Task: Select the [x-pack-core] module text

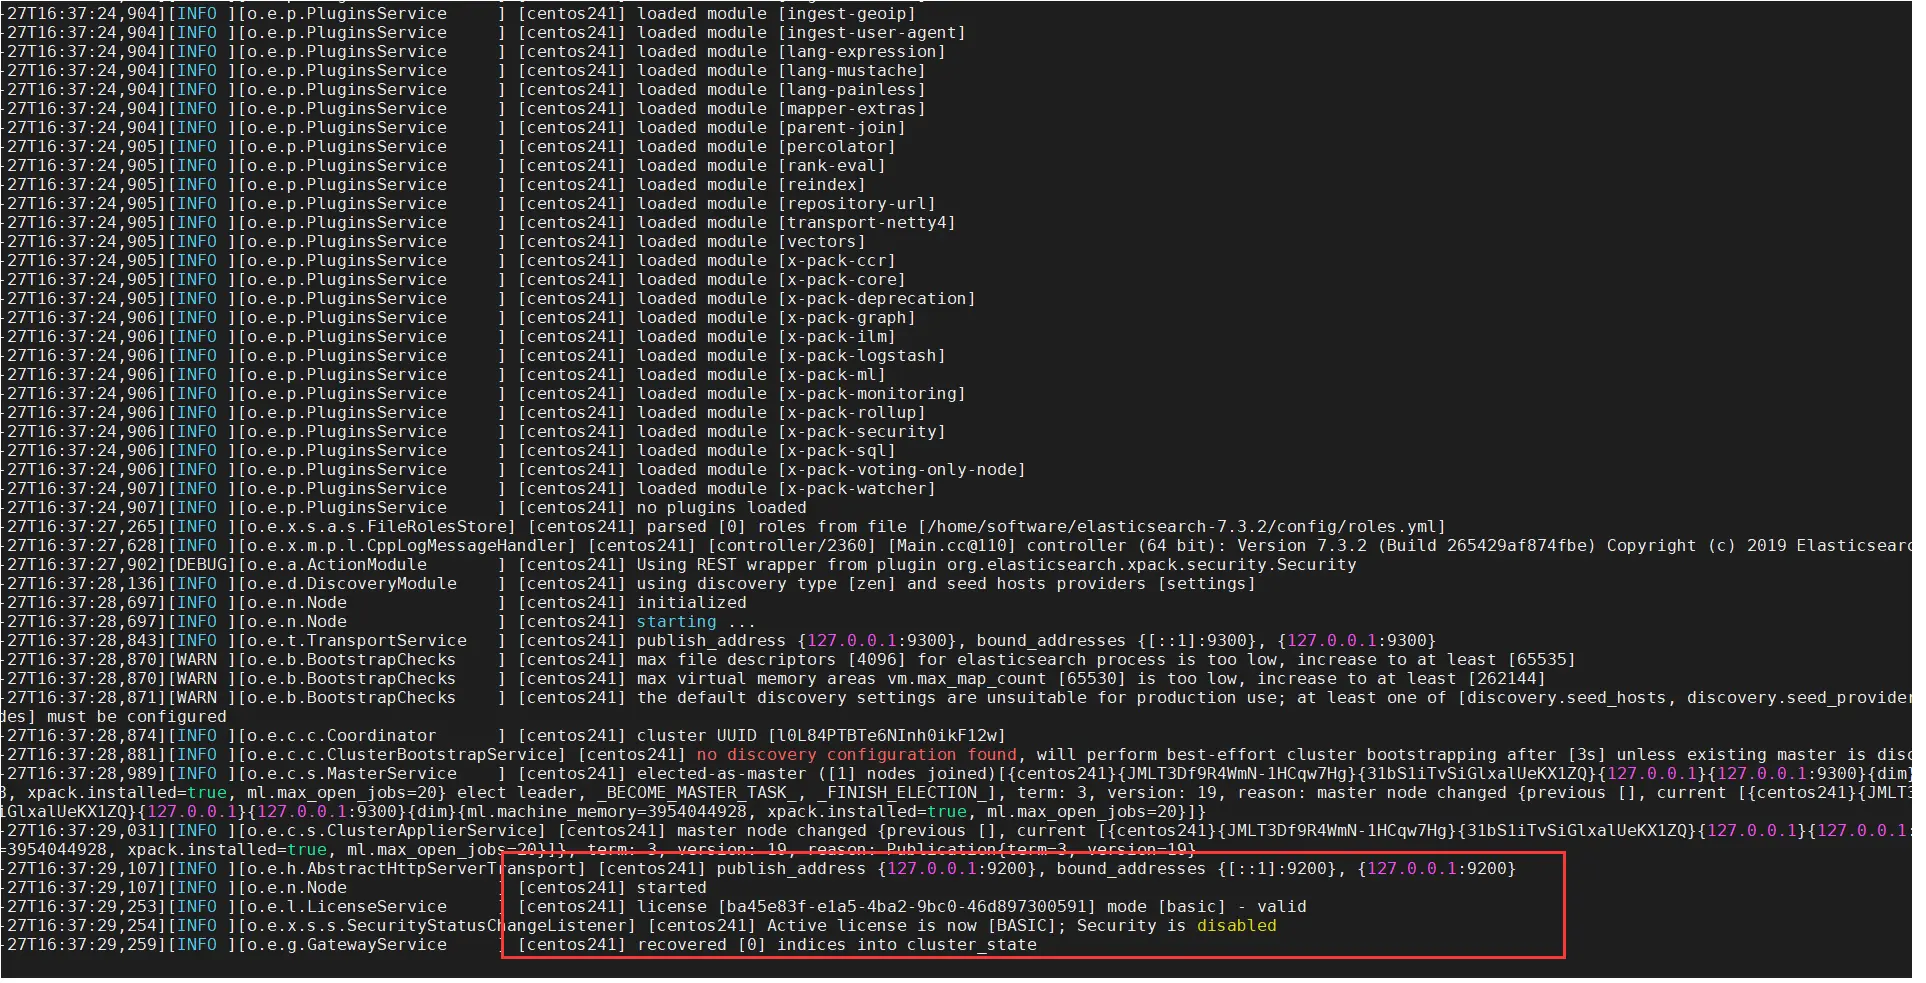Action: [x=842, y=280]
